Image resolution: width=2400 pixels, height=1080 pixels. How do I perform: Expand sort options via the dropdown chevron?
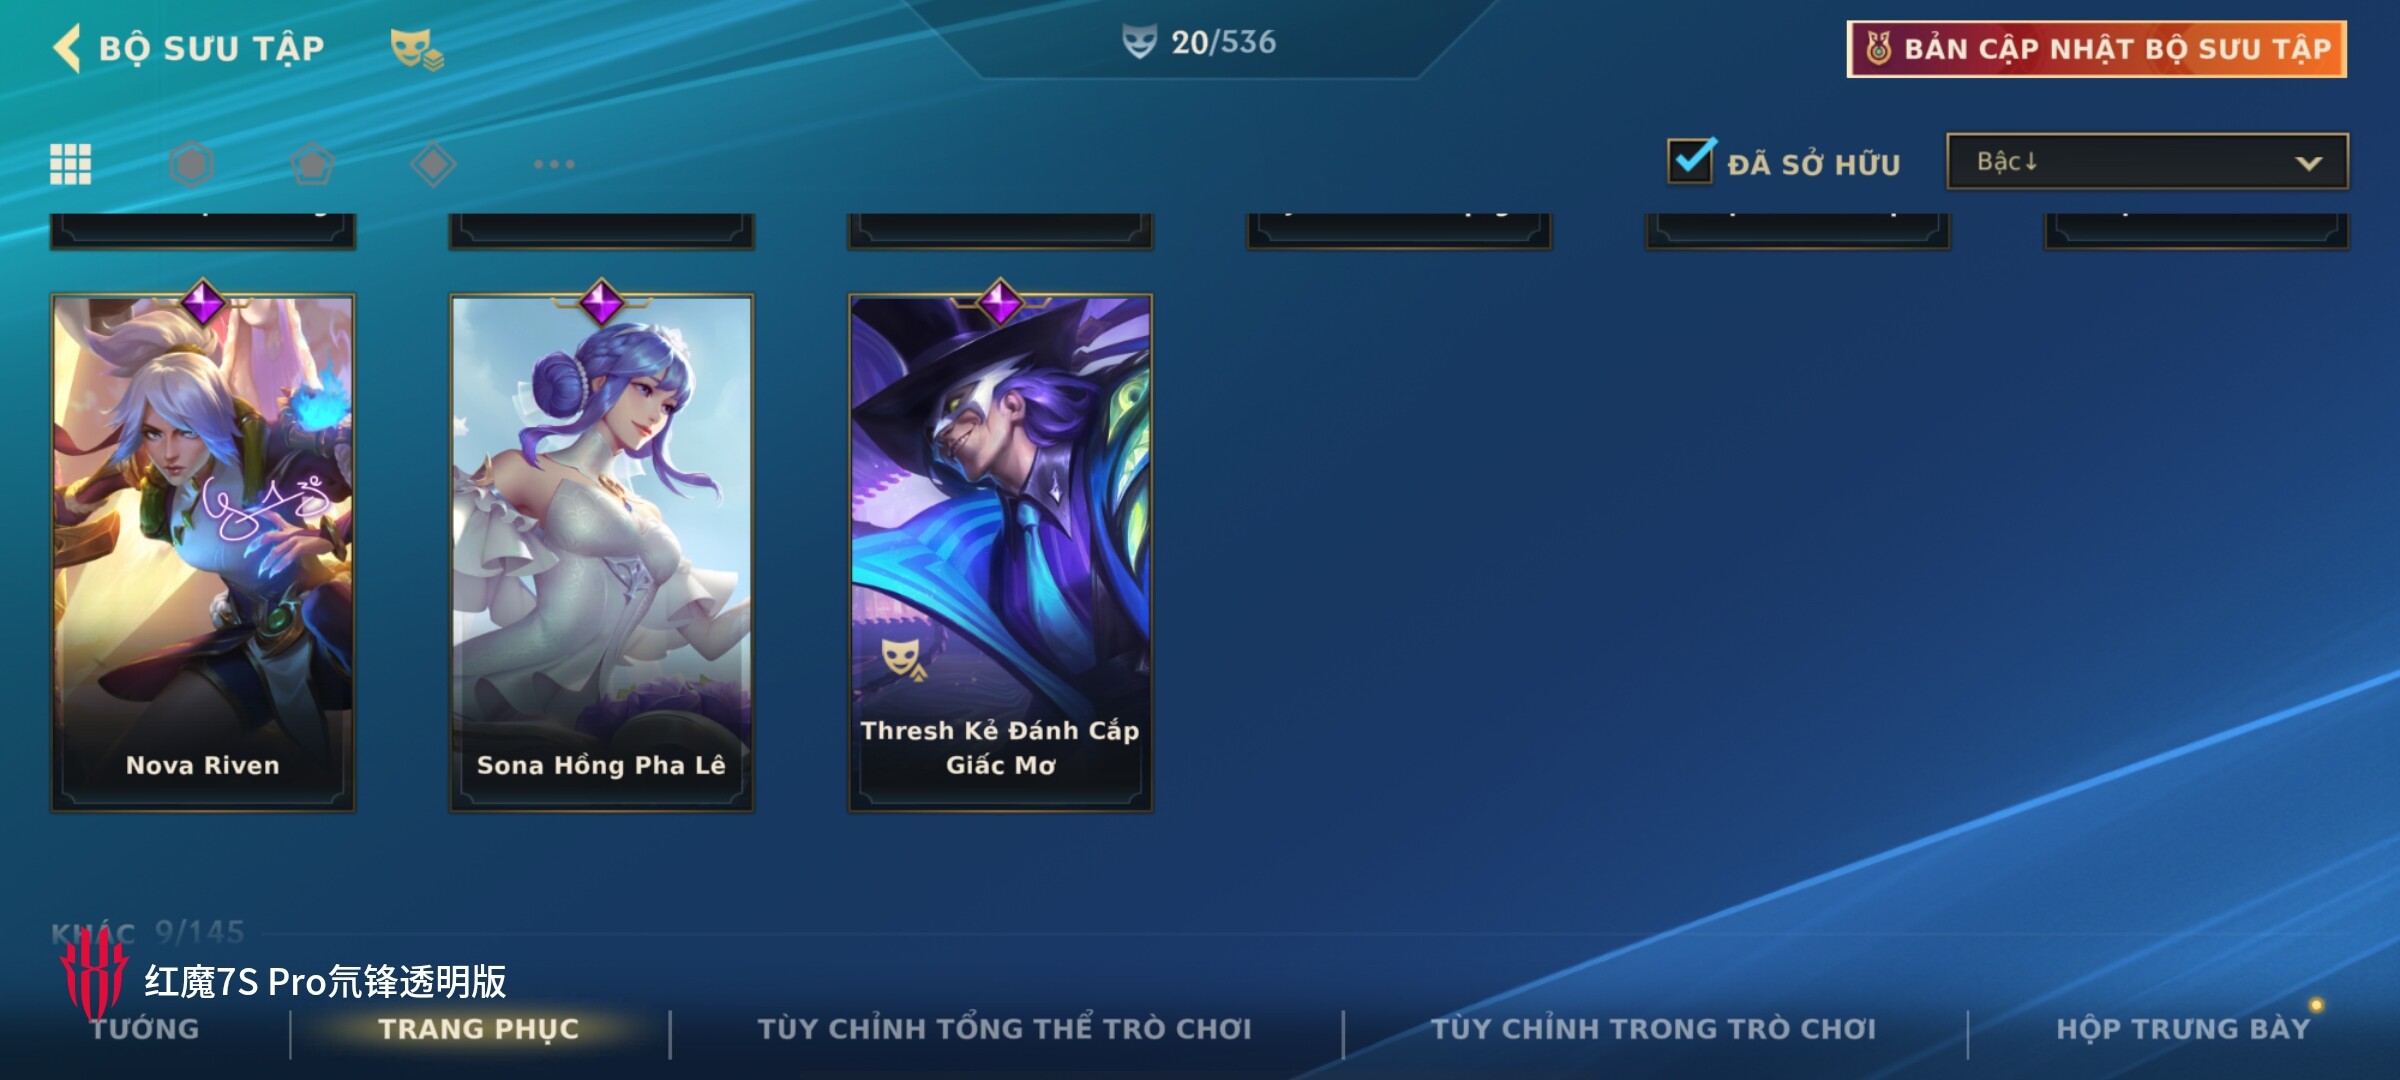pyautogui.click(x=2308, y=163)
